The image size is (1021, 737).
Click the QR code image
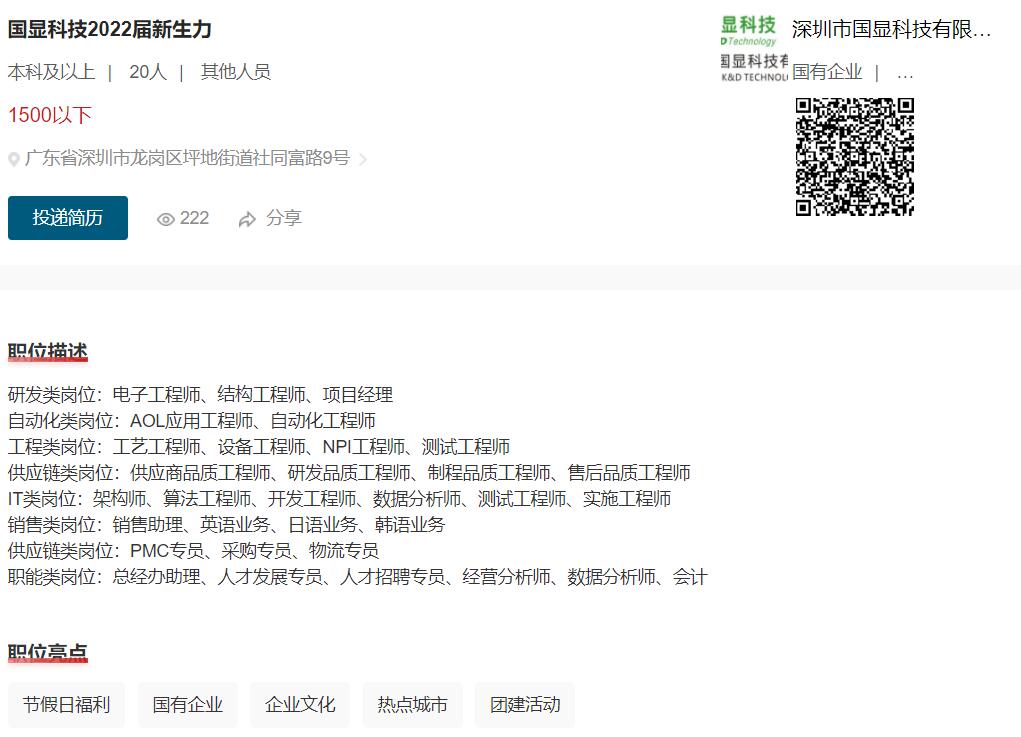coord(854,156)
